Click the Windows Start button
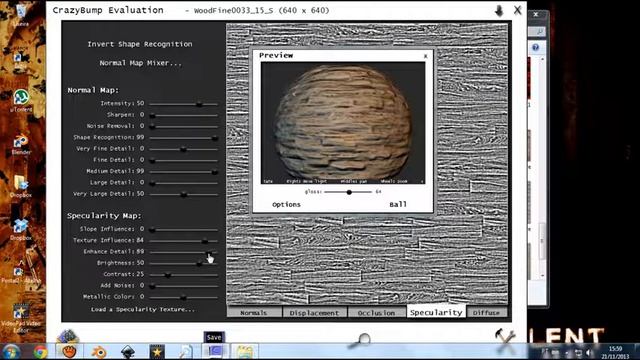The image size is (640, 360). pyautogui.click(x=11, y=351)
